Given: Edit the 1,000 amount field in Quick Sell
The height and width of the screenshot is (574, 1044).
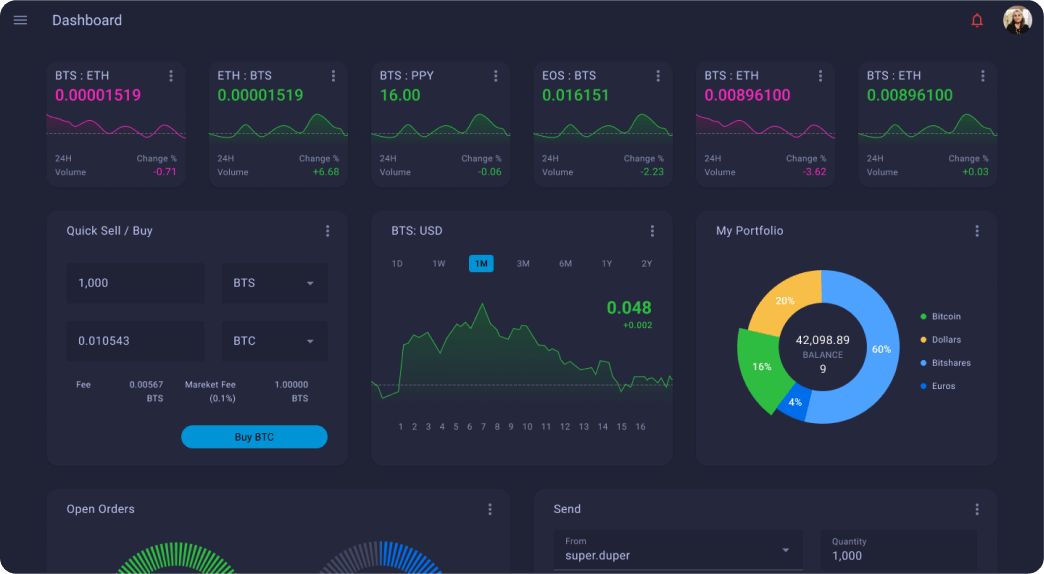Looking at the screenshot, I should coord(136,283).
